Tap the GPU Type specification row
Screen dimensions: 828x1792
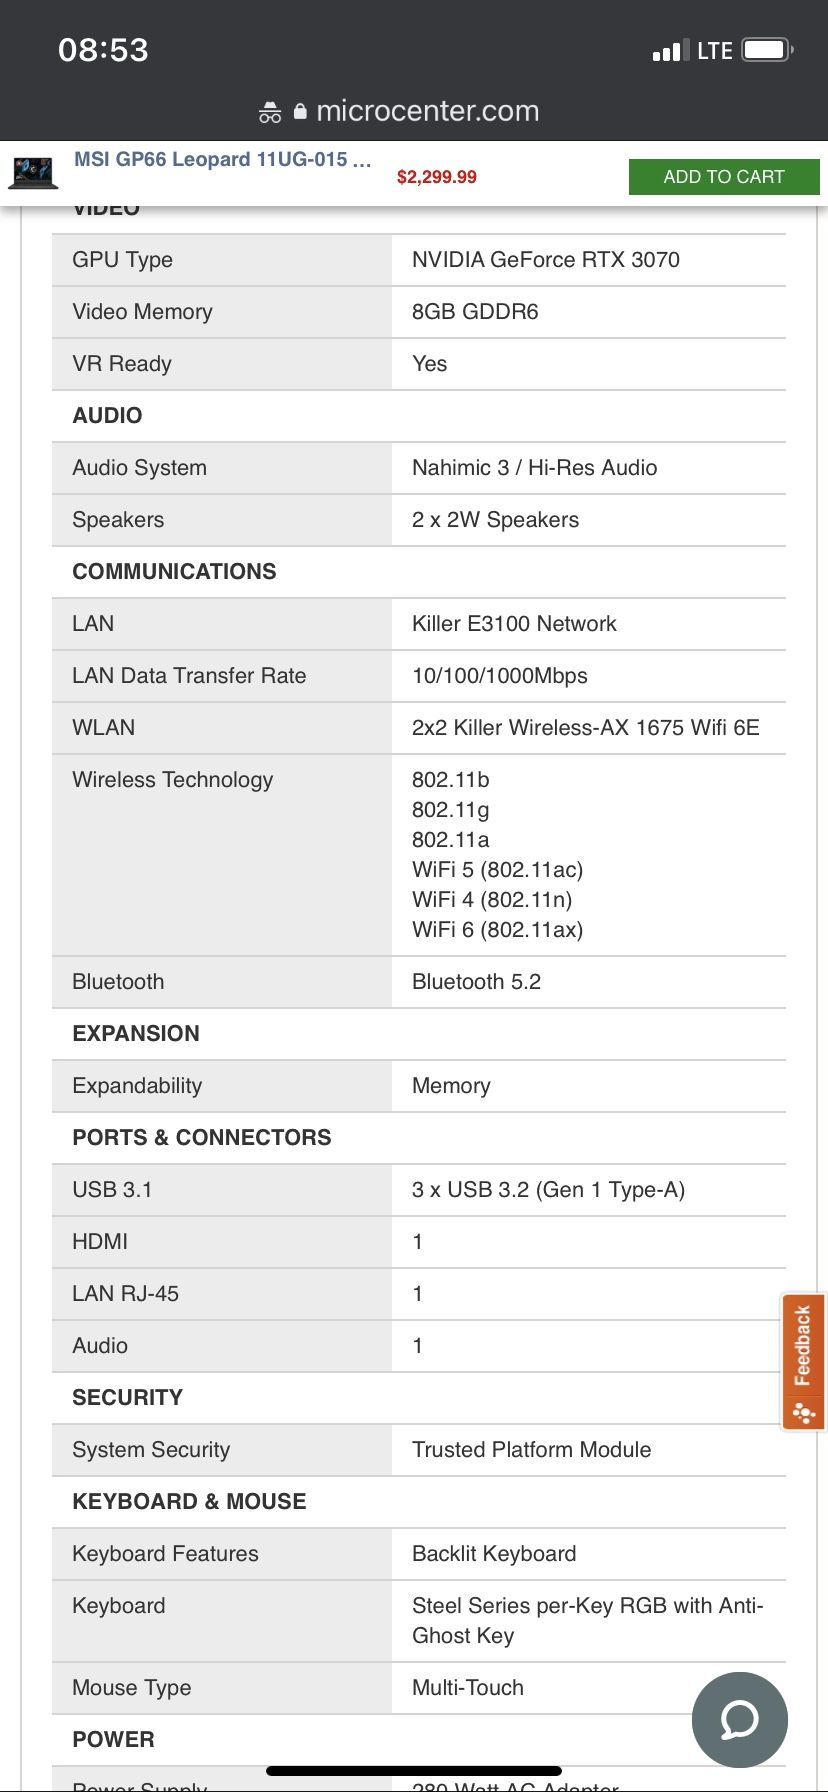pos(419,260)
